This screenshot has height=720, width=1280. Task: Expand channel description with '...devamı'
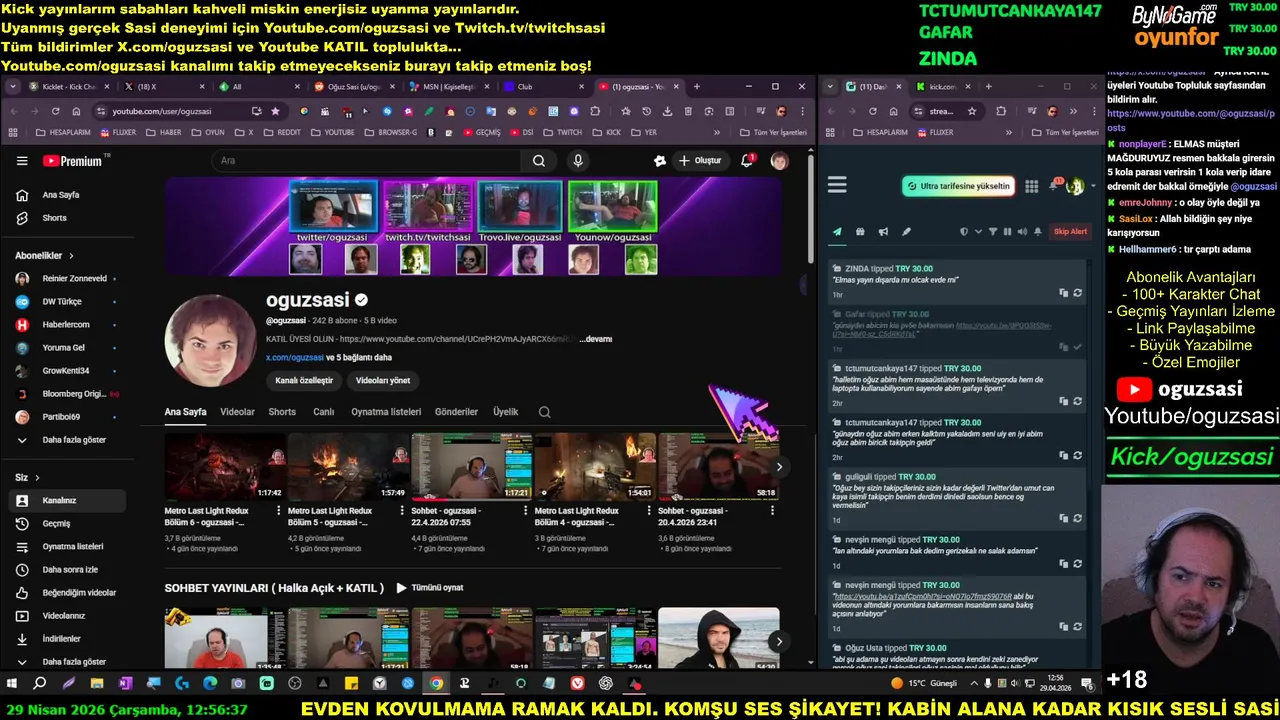(596, 339)
